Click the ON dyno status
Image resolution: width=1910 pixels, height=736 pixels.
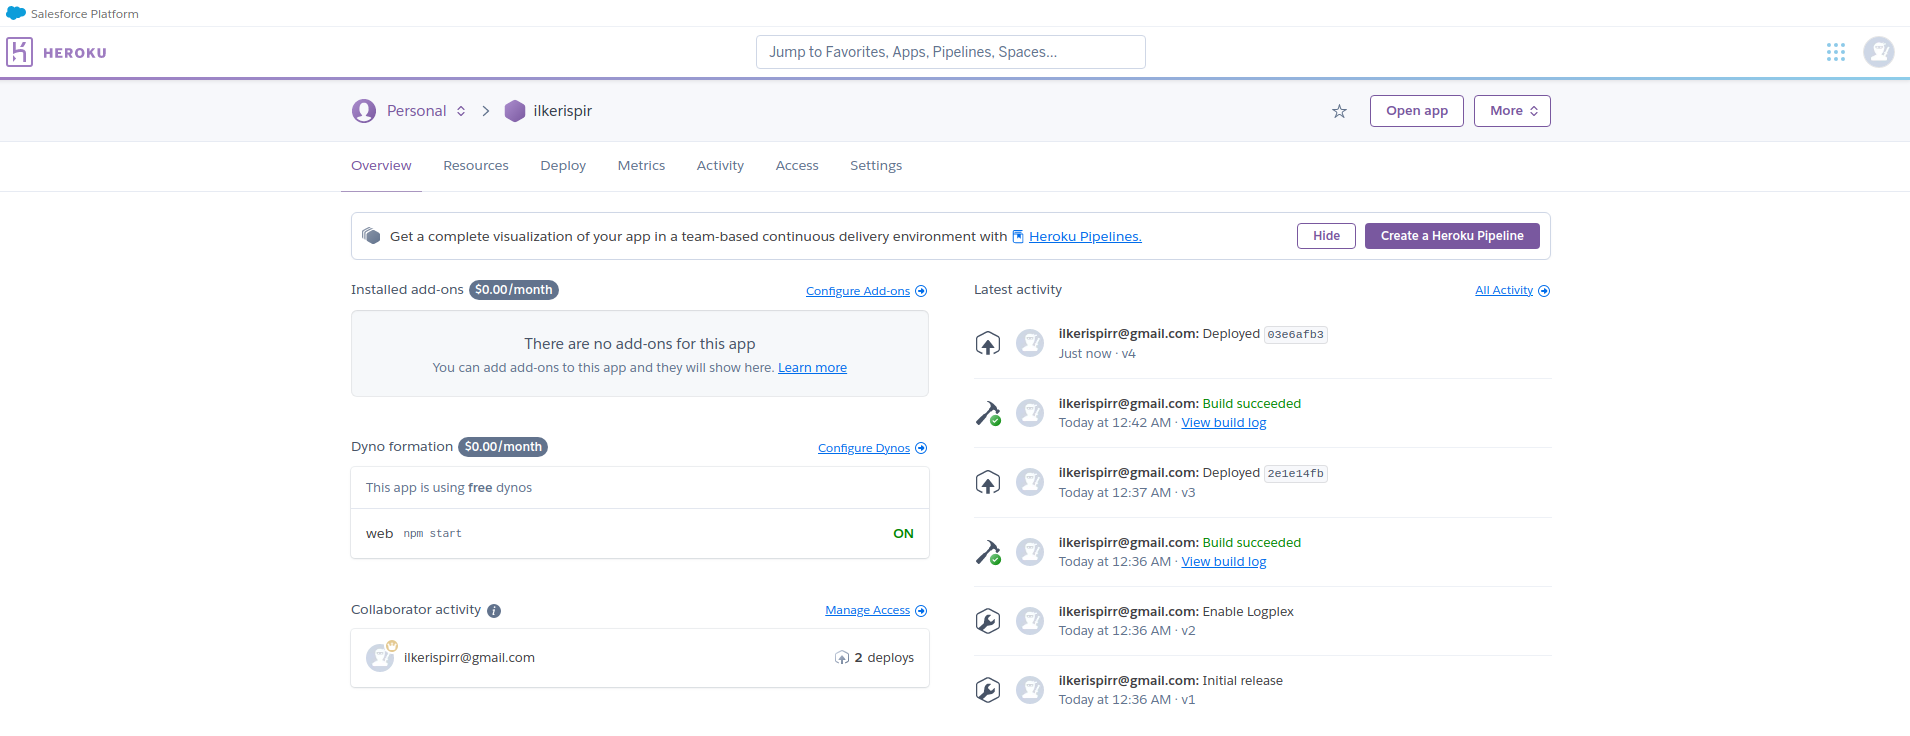click(903, 534)
